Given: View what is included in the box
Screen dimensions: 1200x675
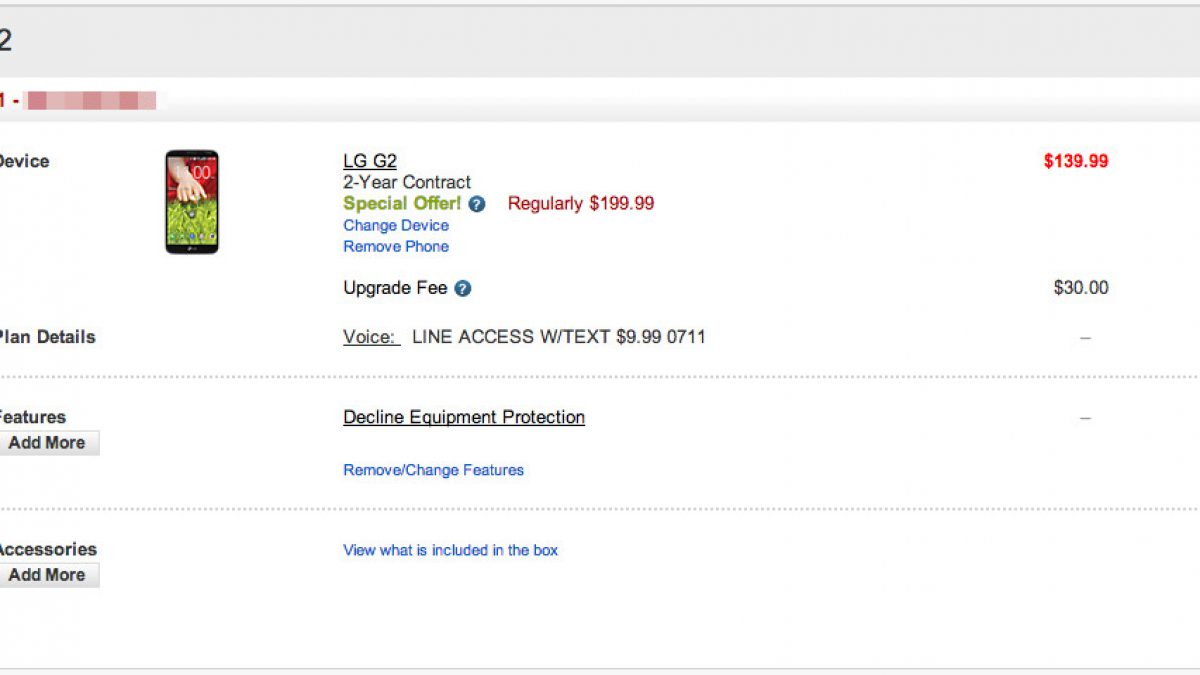Looking at the screenshot, I should click(450, 550).
